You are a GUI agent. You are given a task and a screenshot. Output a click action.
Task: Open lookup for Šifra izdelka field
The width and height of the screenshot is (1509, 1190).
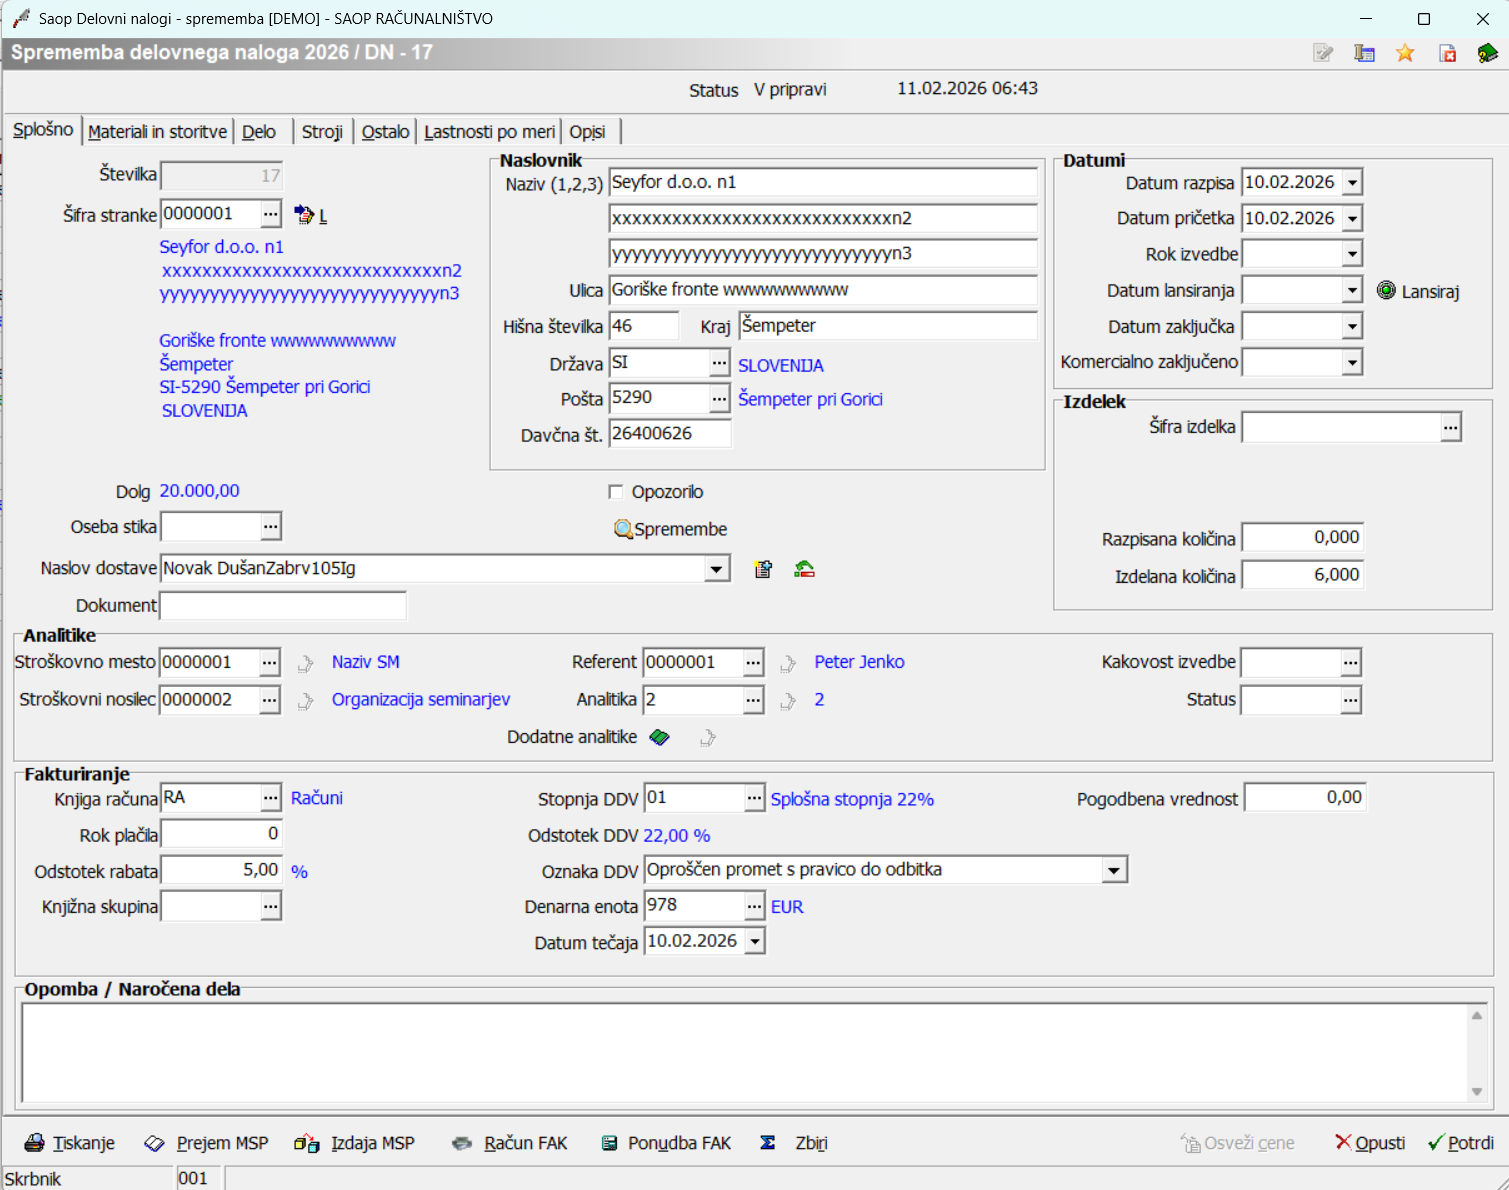click(x=1451, y=427)
